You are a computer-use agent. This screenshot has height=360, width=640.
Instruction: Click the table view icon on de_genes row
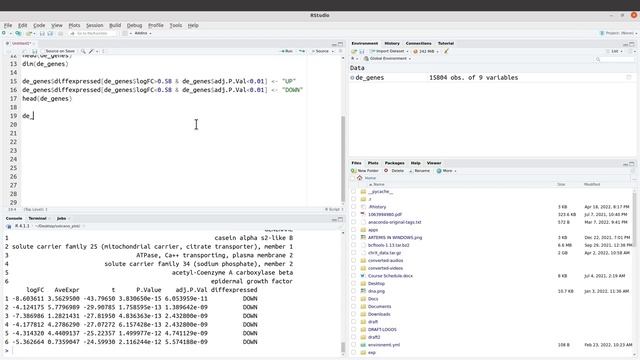click(629, 77)
